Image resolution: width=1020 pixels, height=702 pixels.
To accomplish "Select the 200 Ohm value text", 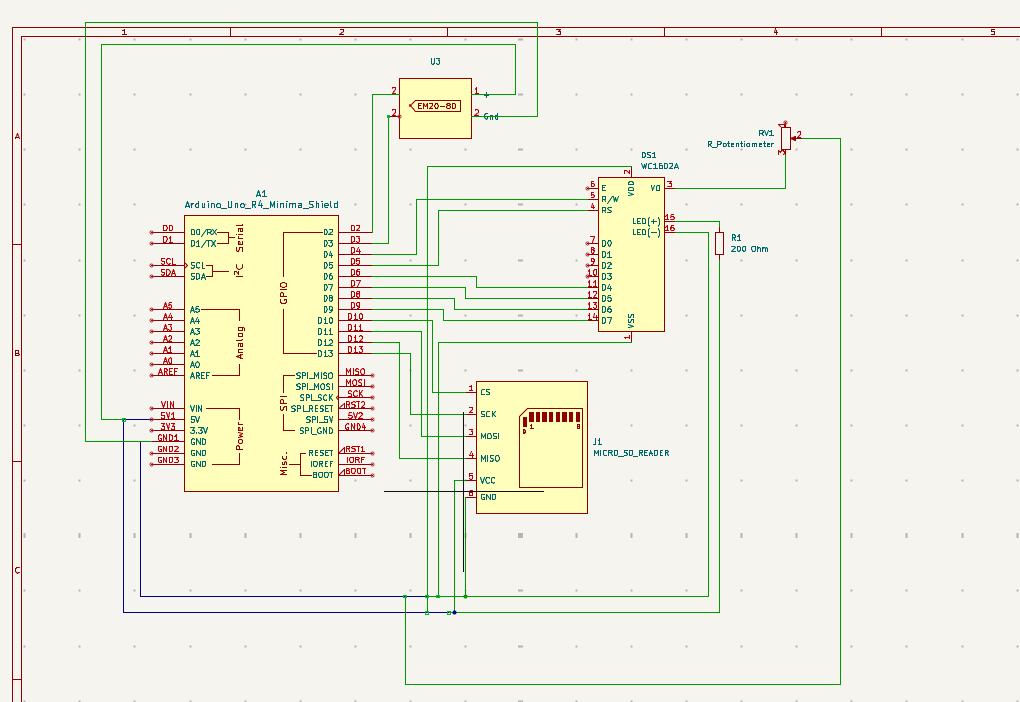I will tap(750, 249).
